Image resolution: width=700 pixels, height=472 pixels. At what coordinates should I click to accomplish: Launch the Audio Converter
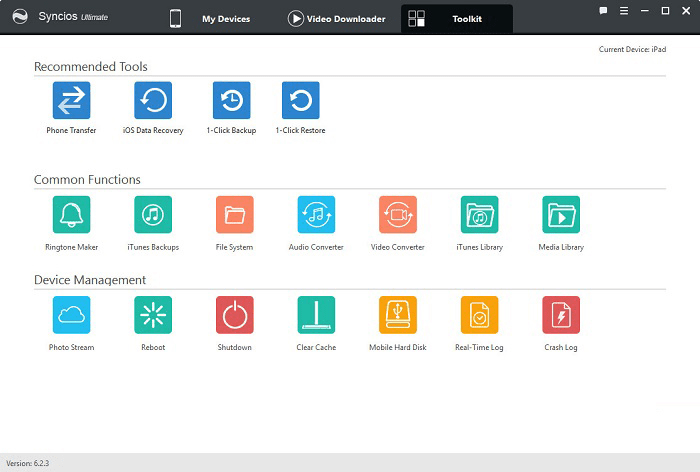click(316, 214)
